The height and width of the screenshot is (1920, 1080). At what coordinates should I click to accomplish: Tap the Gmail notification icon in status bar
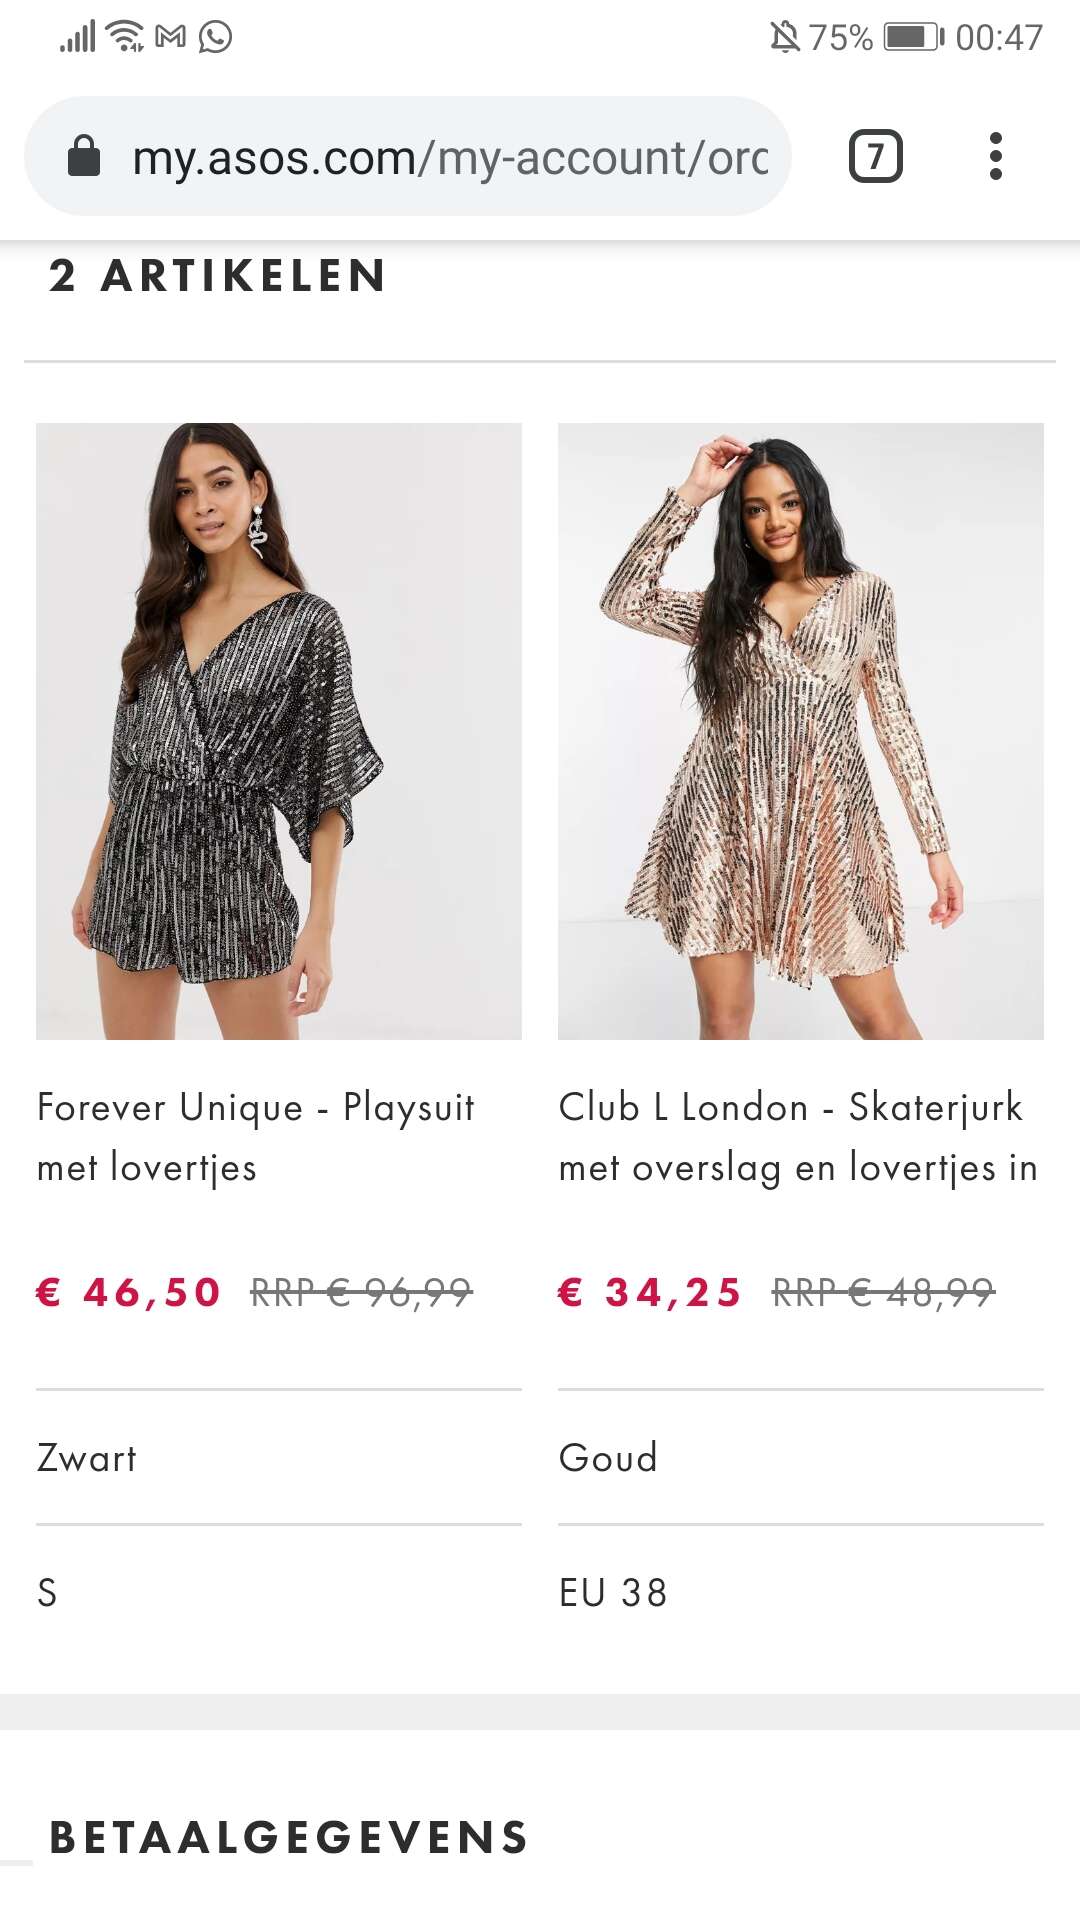point(171,37)
